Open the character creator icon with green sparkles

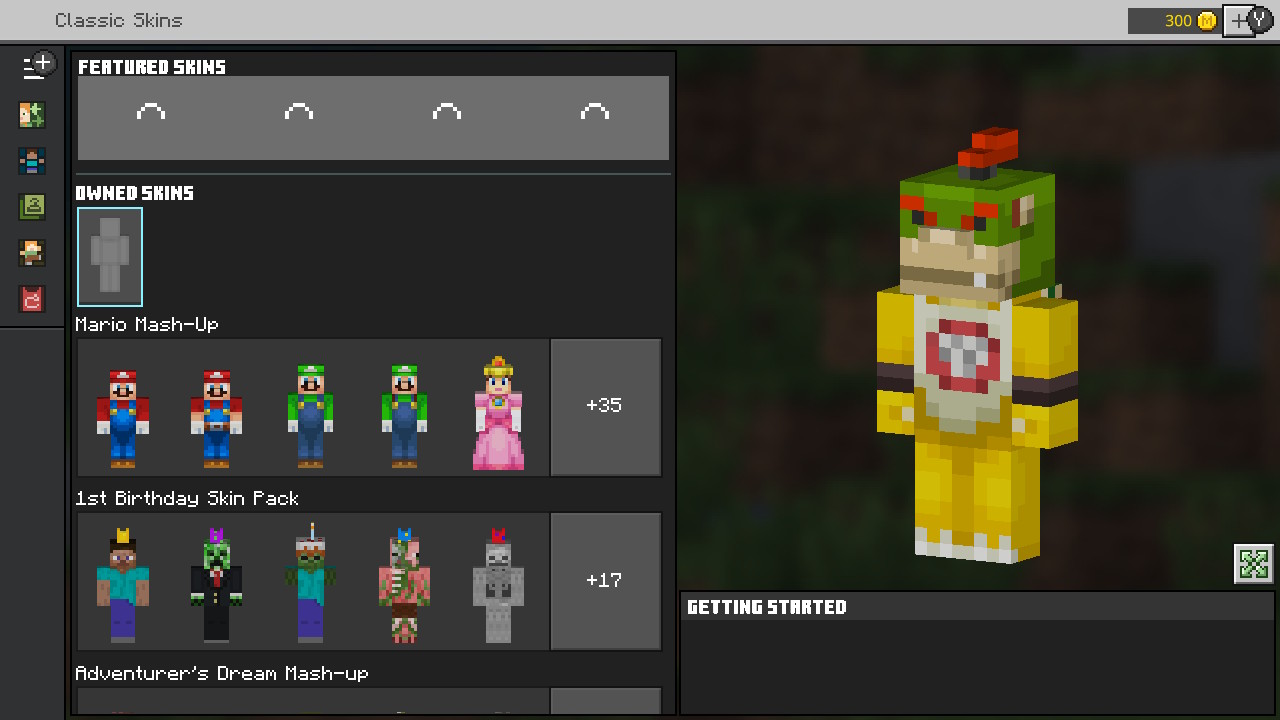point(32,114)
